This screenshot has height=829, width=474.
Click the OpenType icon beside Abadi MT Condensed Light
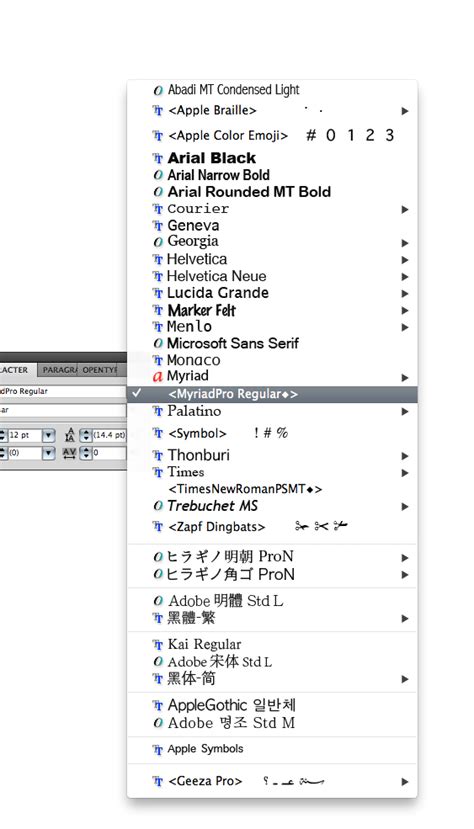point(157,90)
